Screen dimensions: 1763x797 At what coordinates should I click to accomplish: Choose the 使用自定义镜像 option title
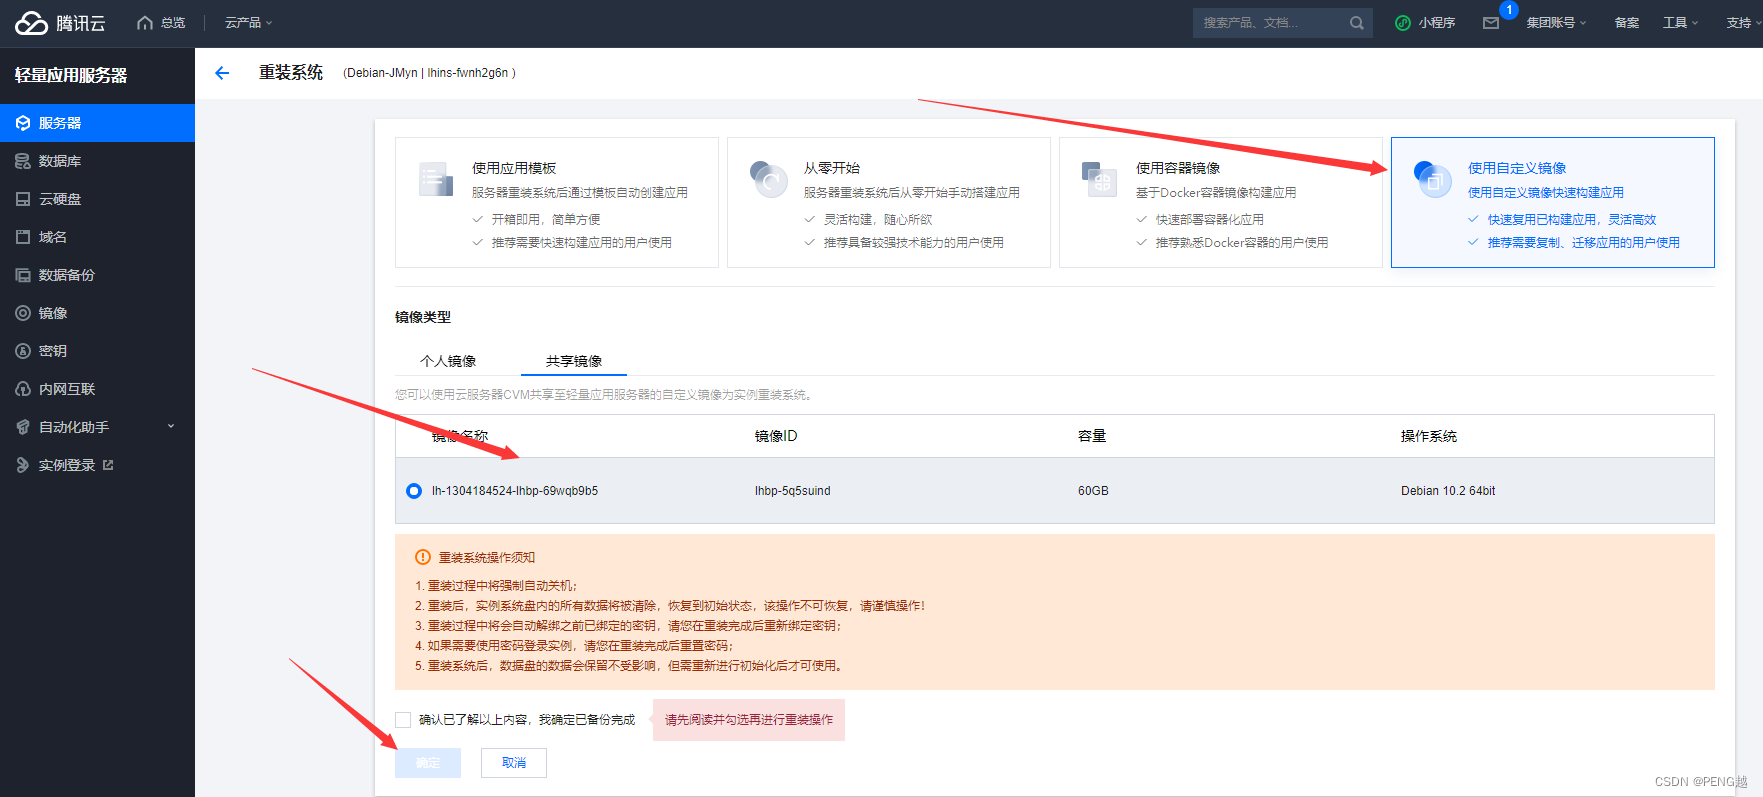click(1517, 168)
